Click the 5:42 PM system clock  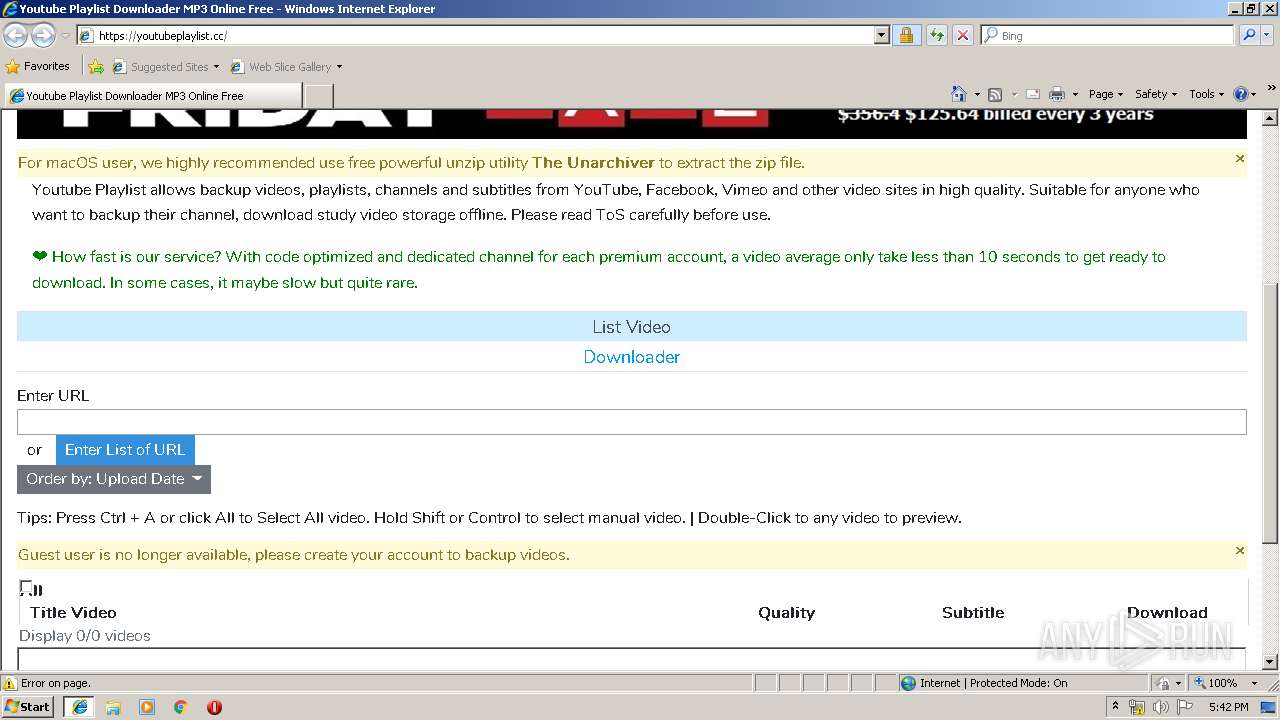coord(1228,707)
